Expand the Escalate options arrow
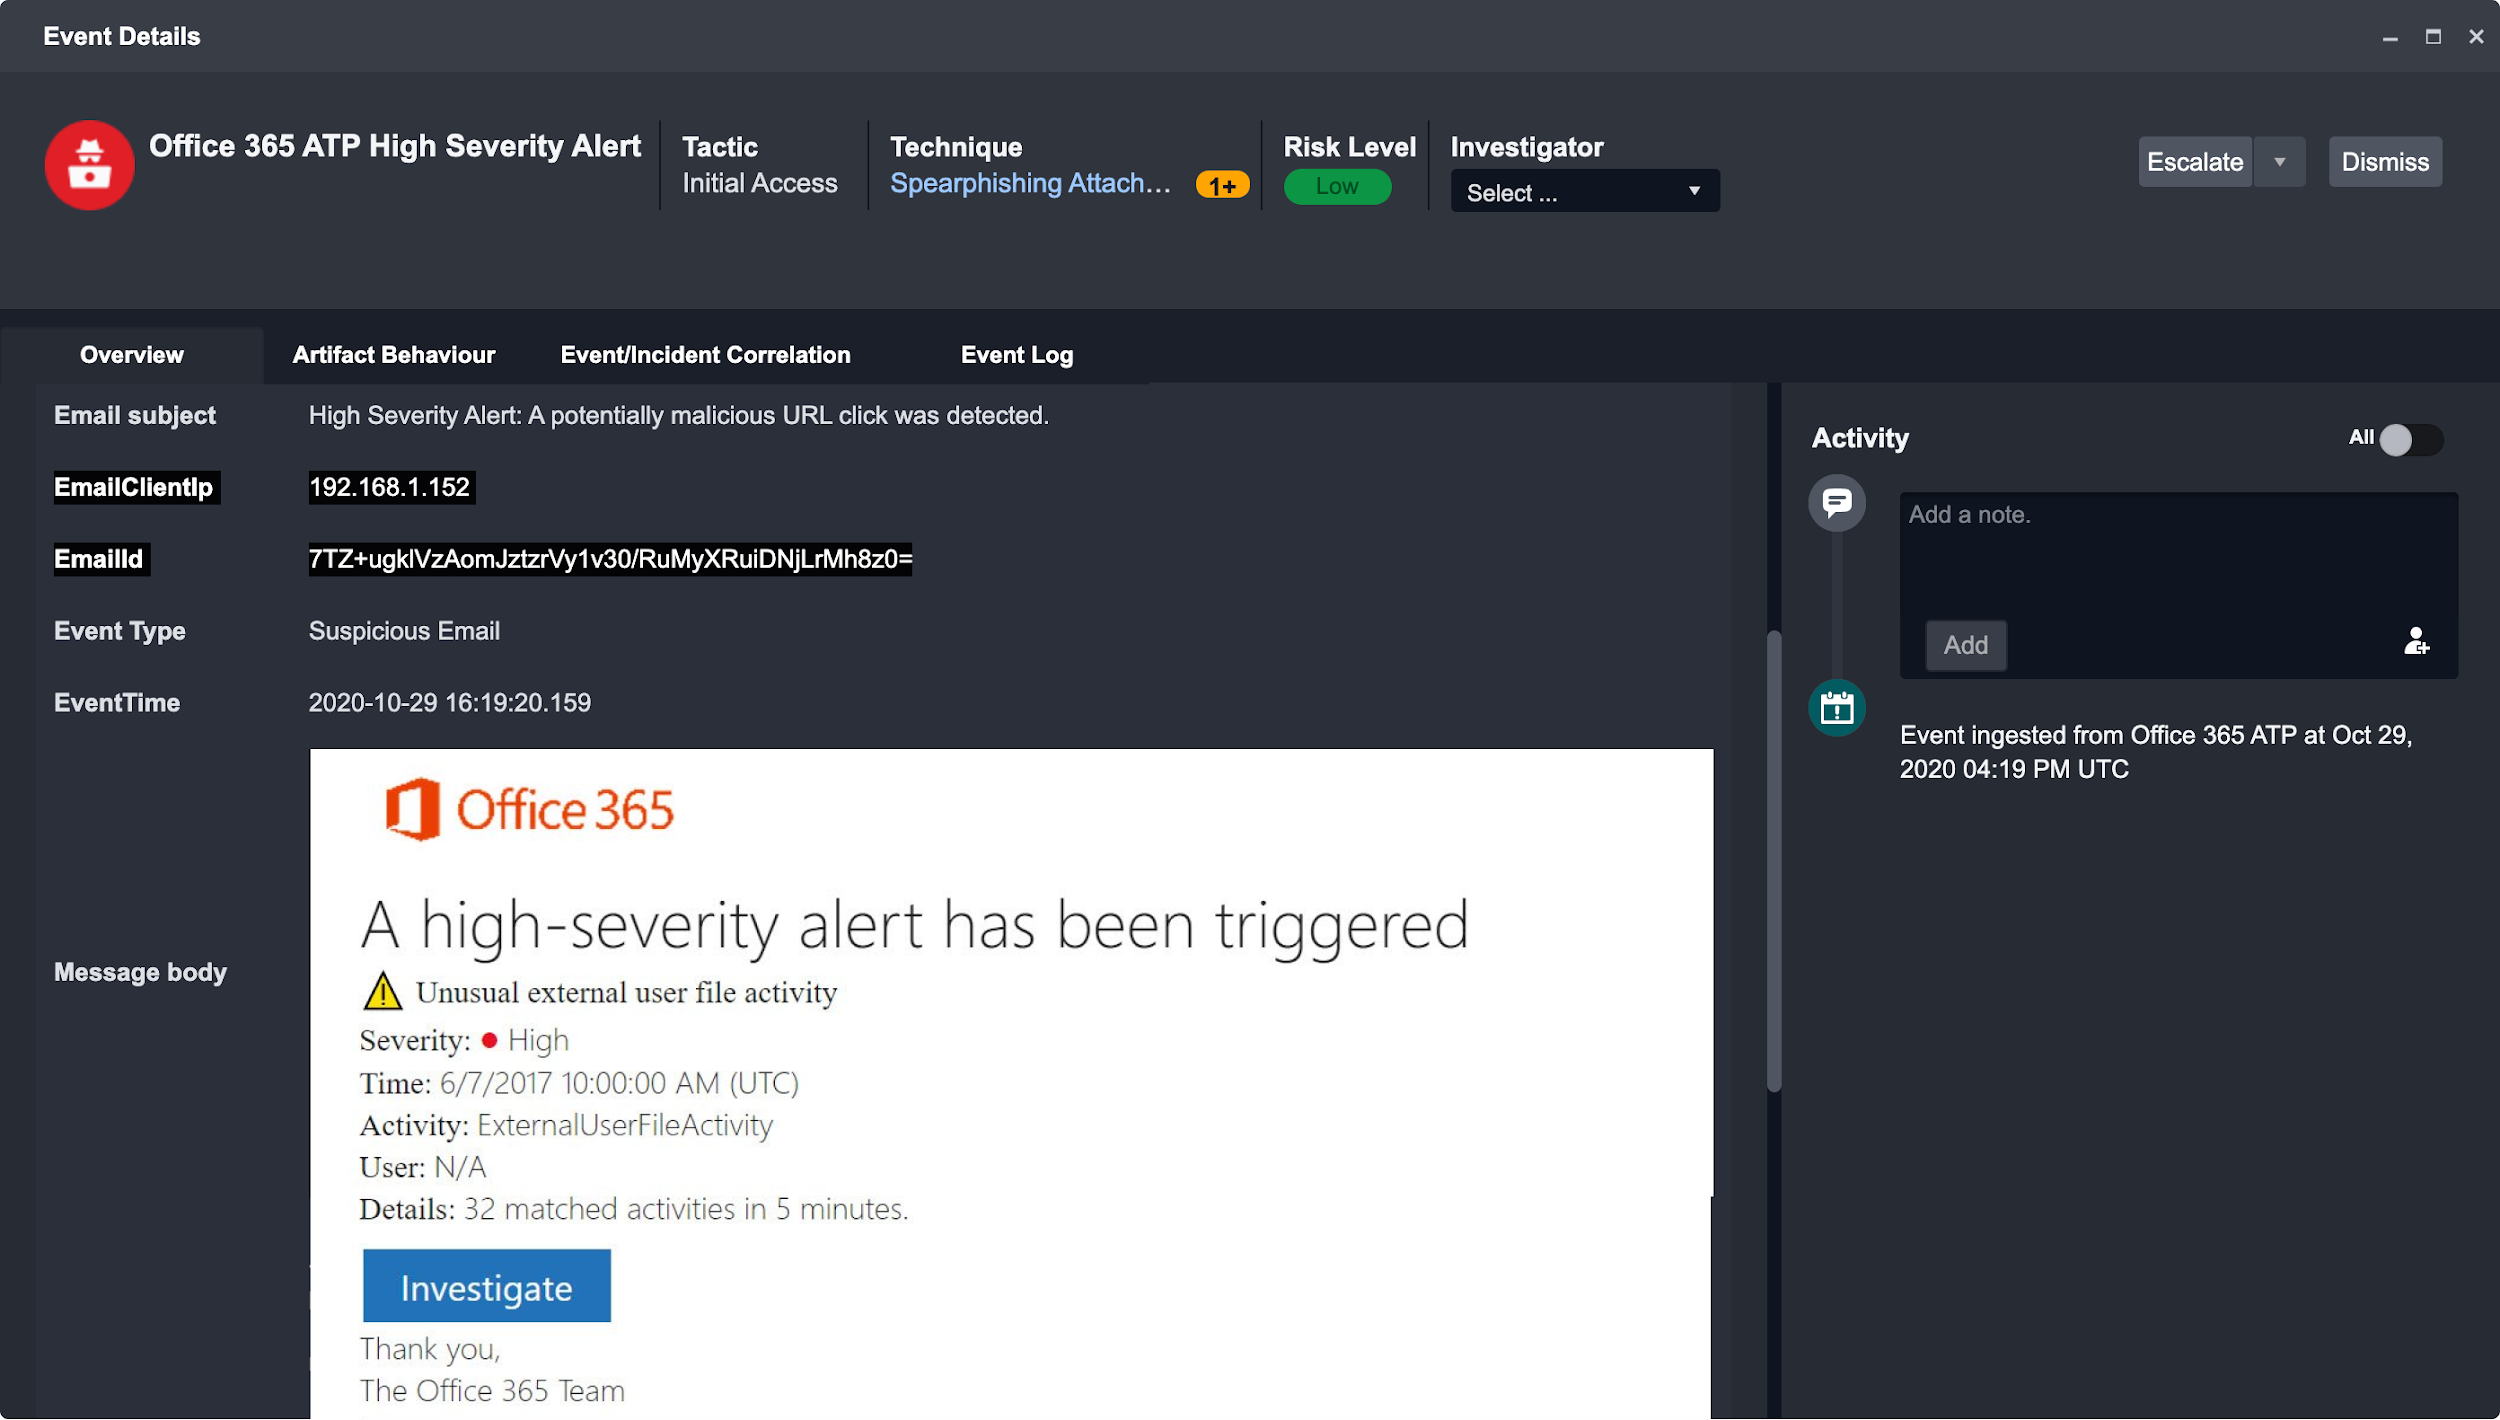This screenshot has width=2500, height=1420. 2279,162
